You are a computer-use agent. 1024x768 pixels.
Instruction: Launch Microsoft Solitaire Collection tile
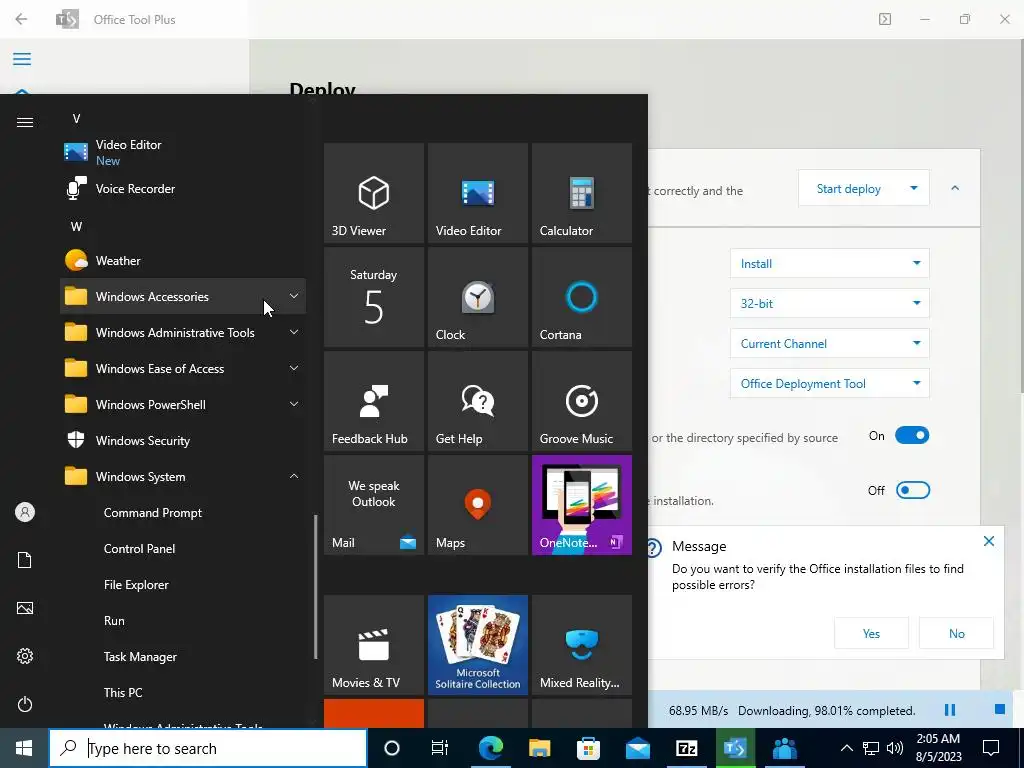click(477, 645)
